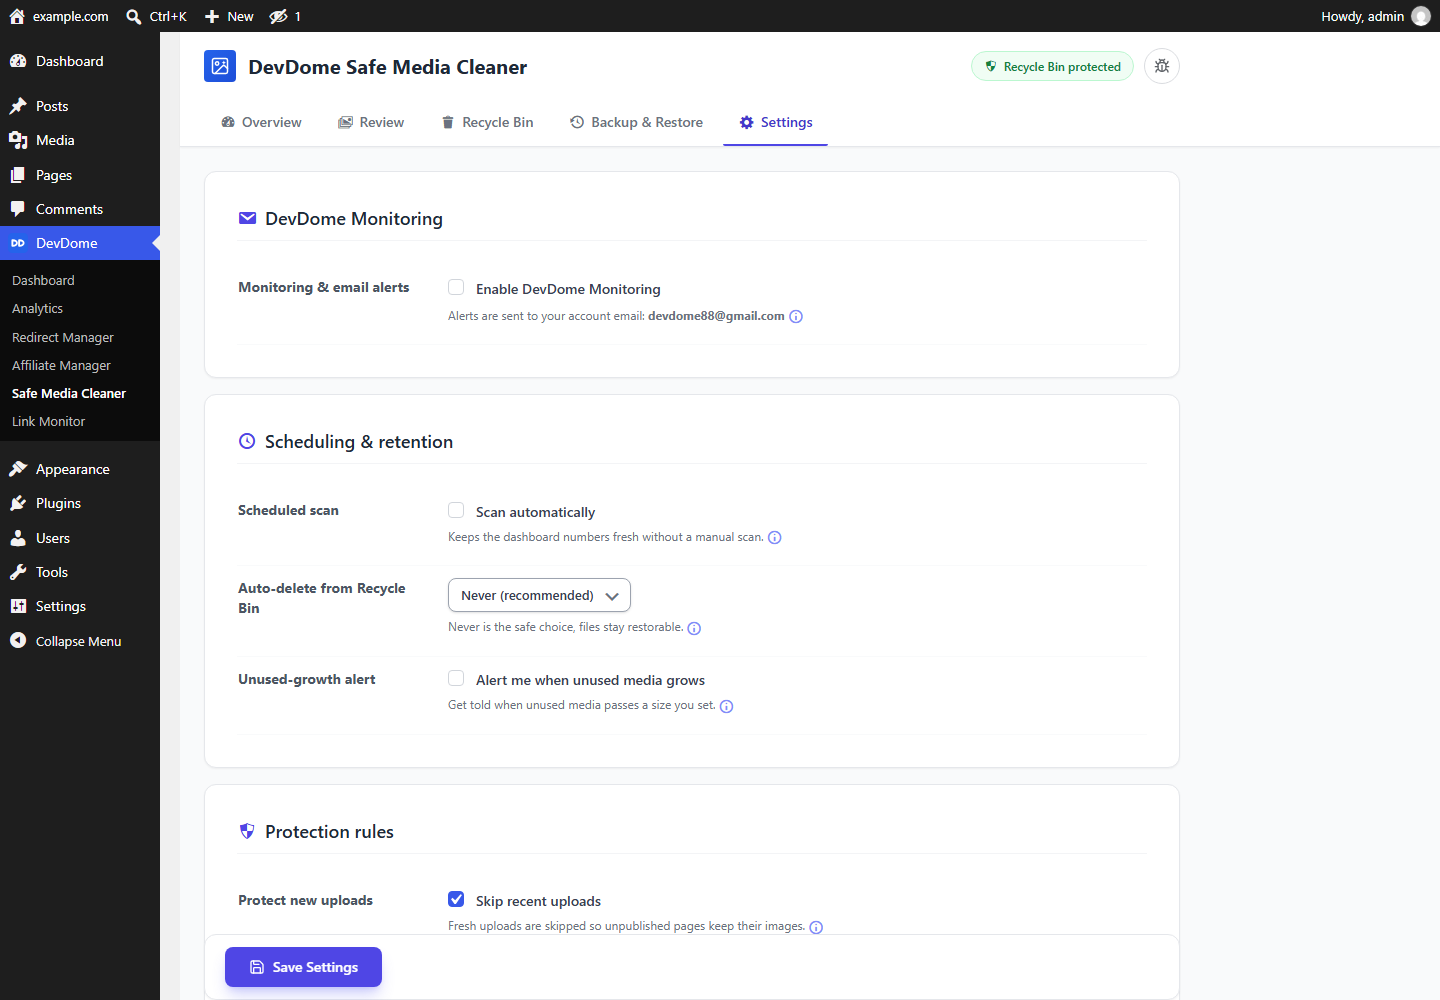Click the 'Protection rules' heading

coord(329,832)
